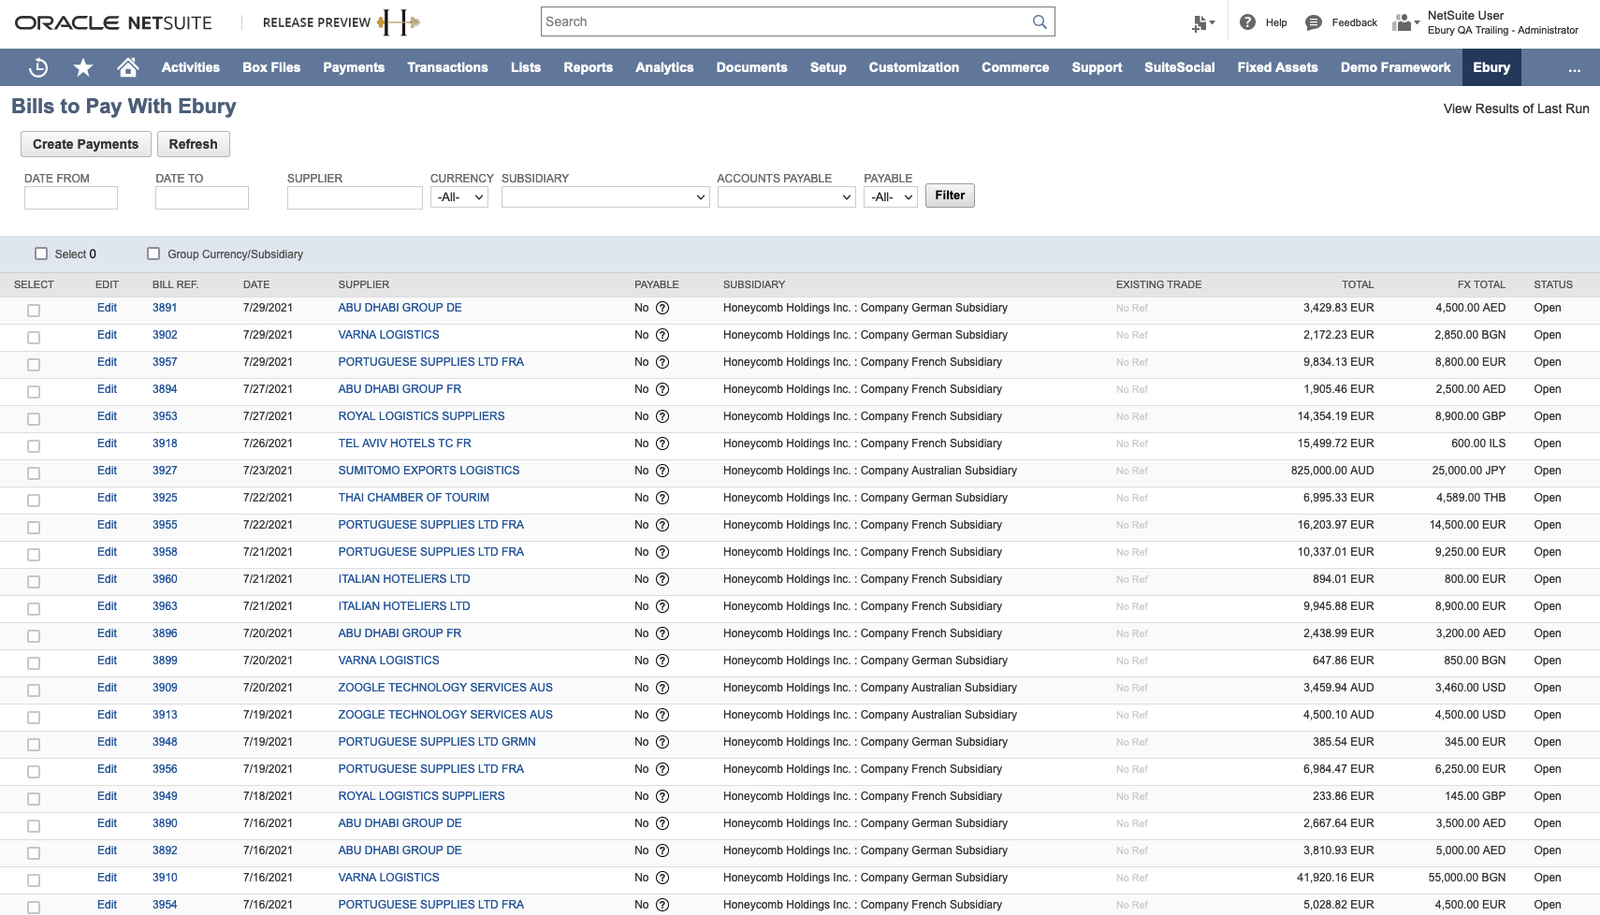The image size is (1600, 915).
Task: Open supplier TEL AVIV HOTELS TC FR
Action: 404,443
